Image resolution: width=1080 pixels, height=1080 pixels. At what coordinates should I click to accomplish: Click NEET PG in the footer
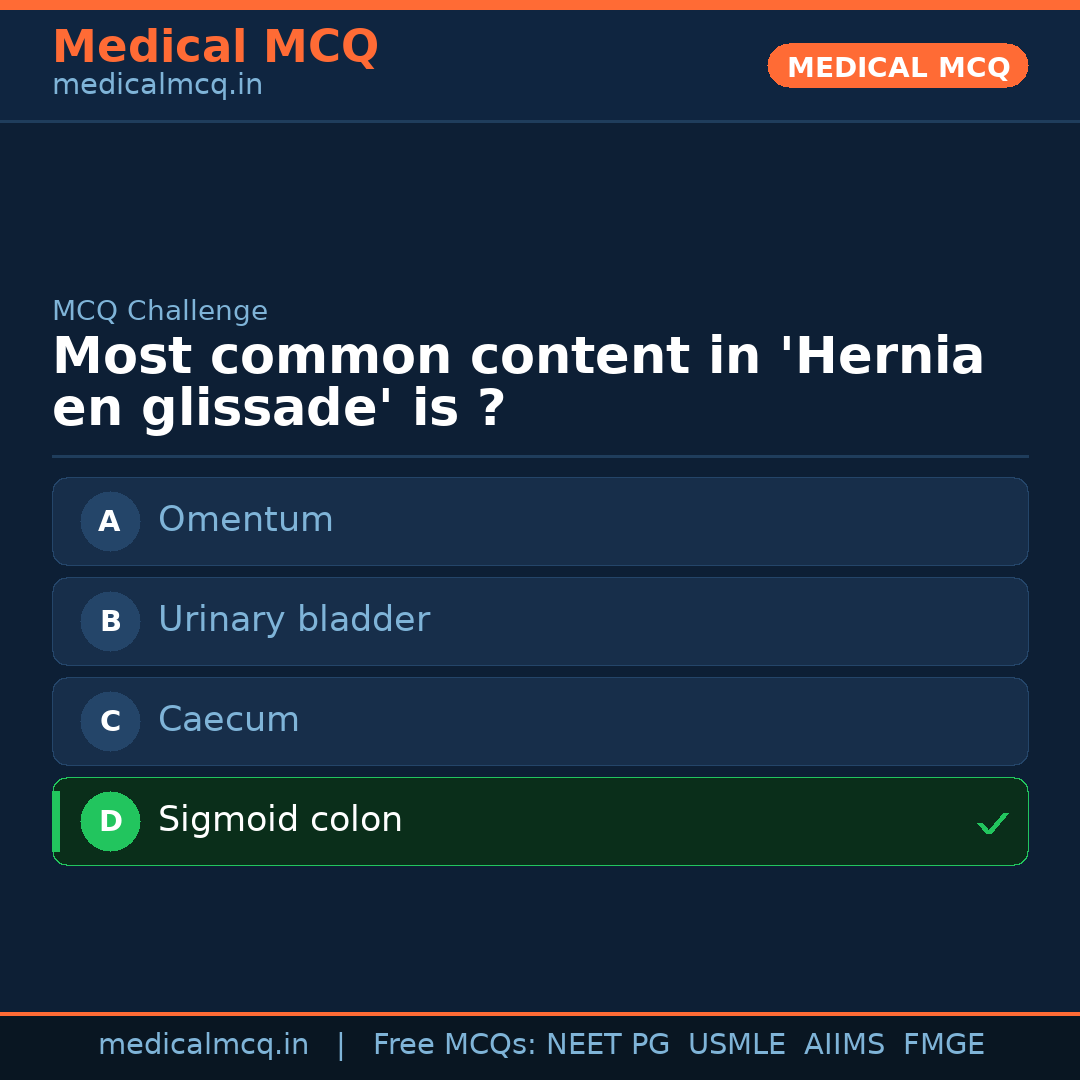coord(608,1045)
